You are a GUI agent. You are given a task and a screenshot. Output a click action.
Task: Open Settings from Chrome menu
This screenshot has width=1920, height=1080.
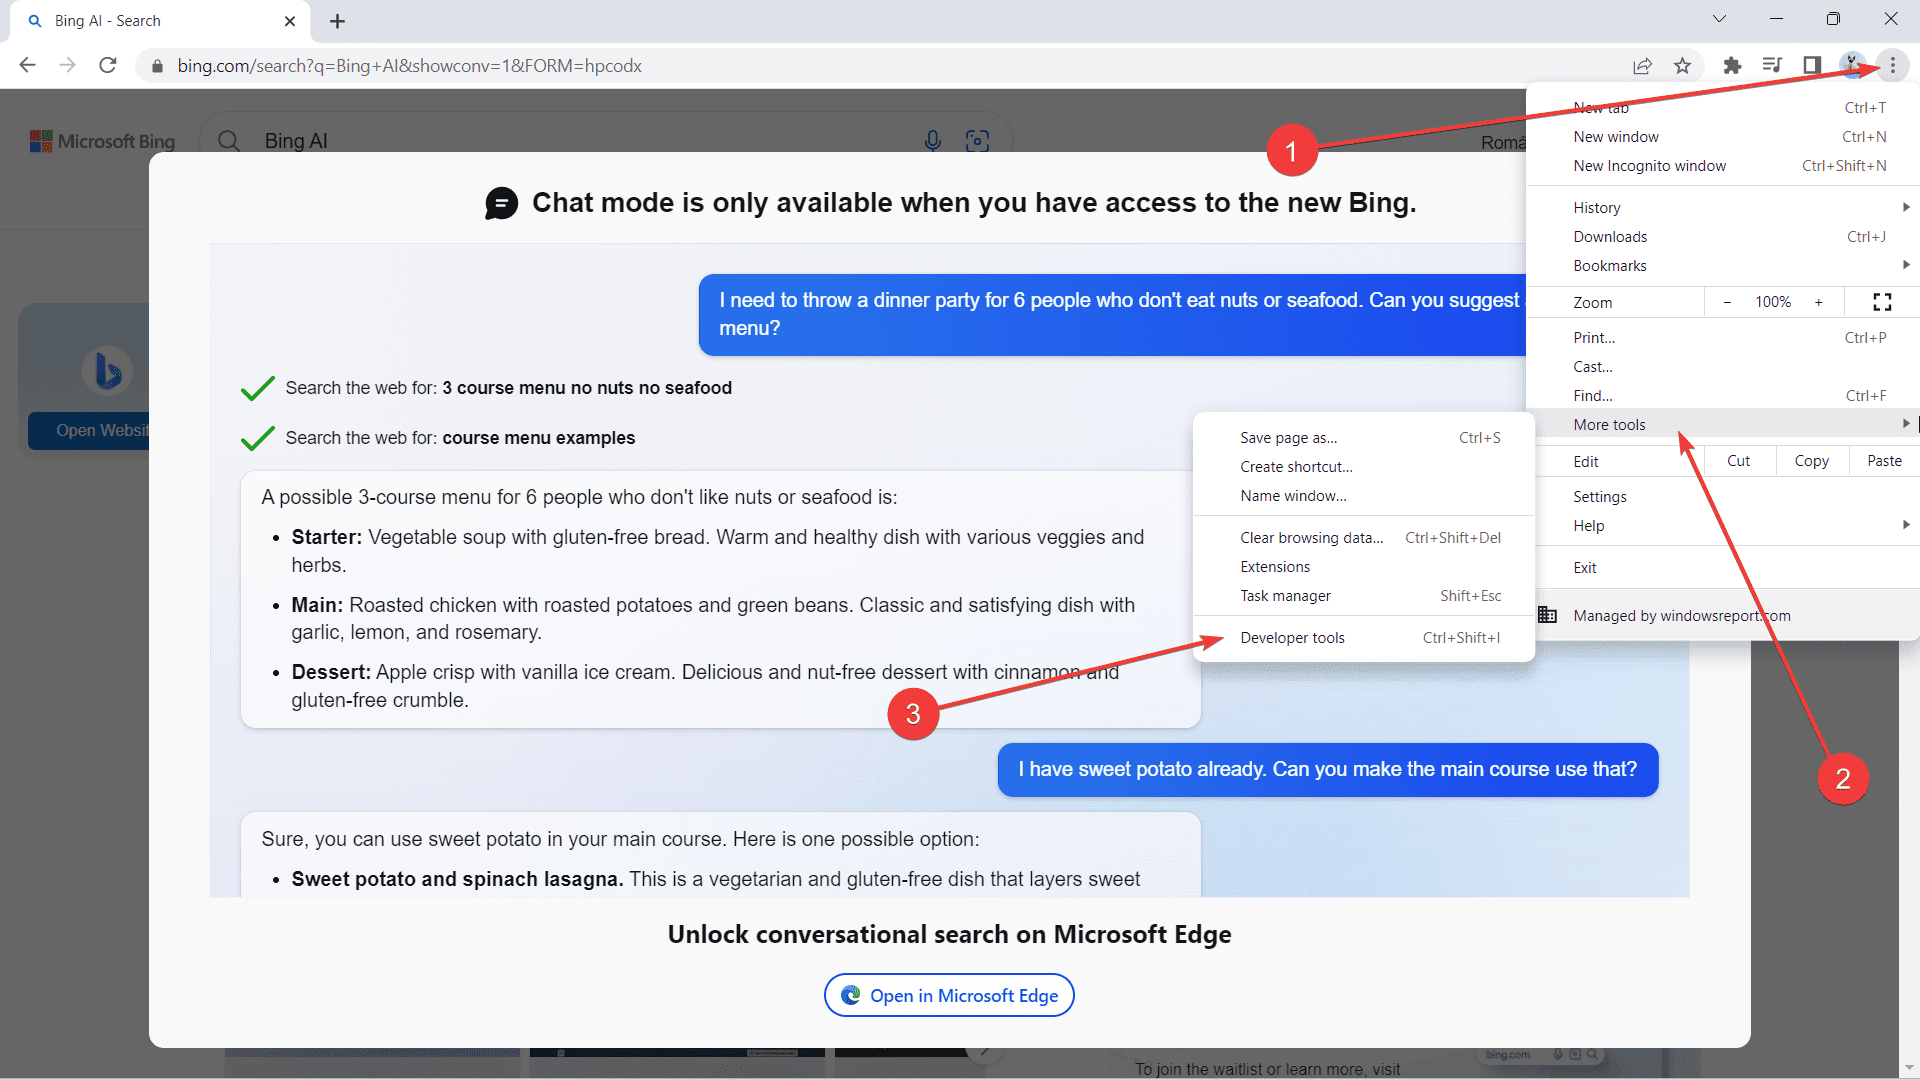[x=1723, y=497]
